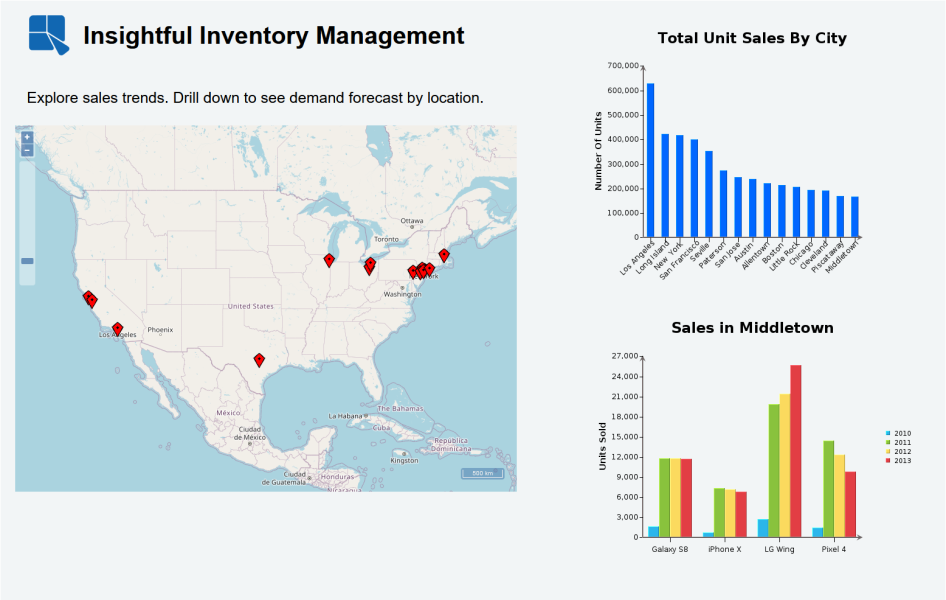Click the Cleveland map pin in Ohio
Image resolution: width=946 pixels, height=600 pixels.
370,263
